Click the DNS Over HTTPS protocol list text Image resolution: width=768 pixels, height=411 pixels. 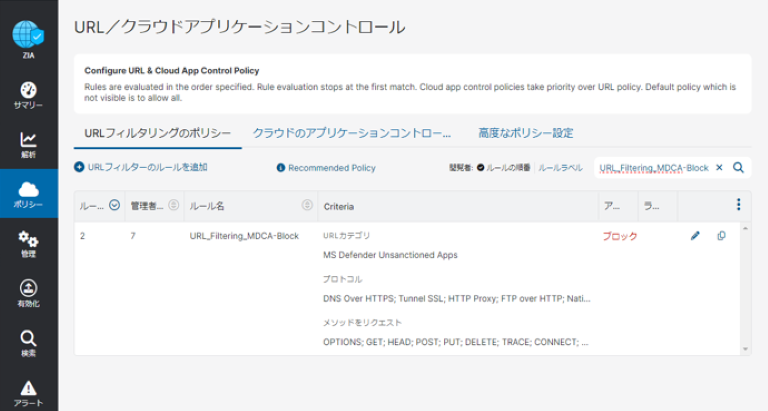pos(456,298)
